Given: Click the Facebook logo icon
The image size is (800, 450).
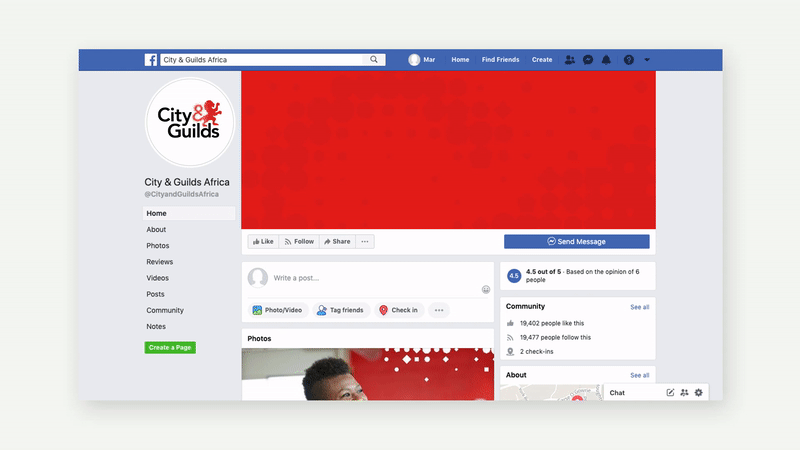Looking at the screenshot, I should point(151,60).
